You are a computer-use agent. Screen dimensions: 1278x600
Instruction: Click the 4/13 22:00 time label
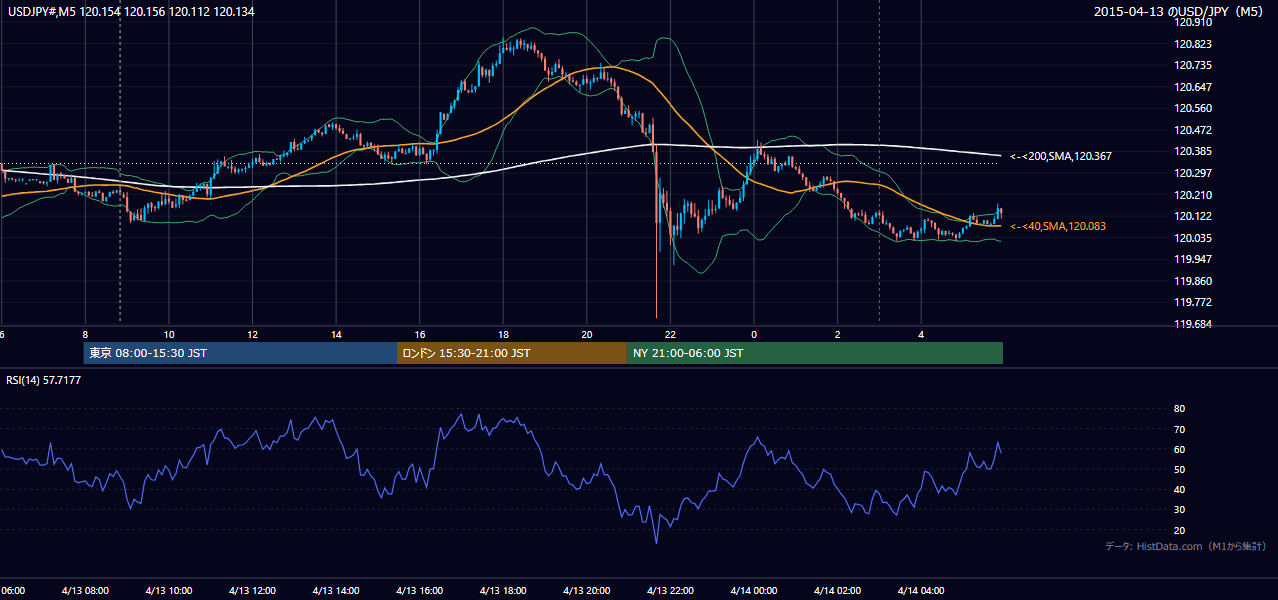coord(670,591)
